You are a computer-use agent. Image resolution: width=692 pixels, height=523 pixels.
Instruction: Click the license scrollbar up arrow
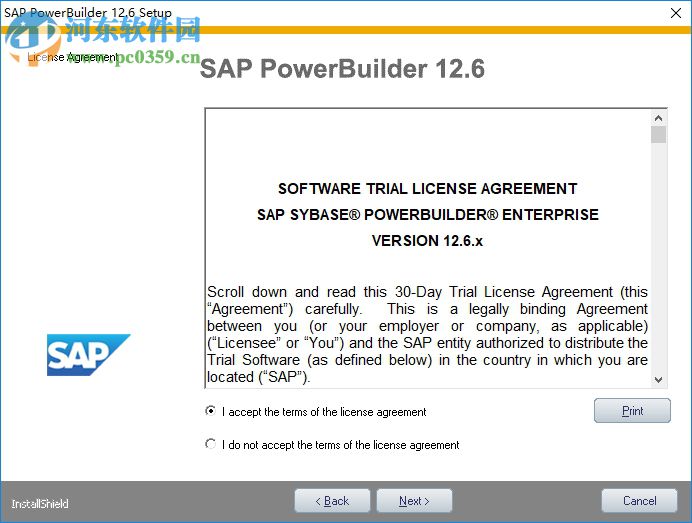[658, 118]
